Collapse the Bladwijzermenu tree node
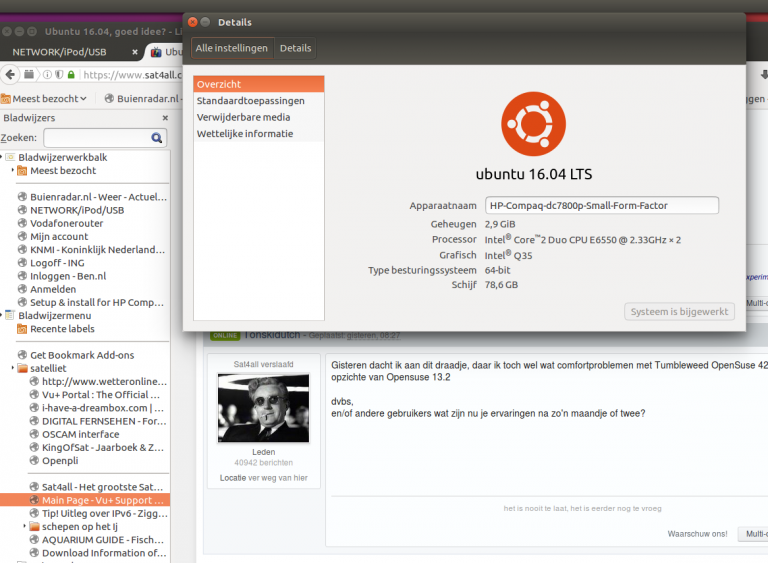The height and width of the screenshot is (563, 768). pyautogui.click(x=3, y=315)
